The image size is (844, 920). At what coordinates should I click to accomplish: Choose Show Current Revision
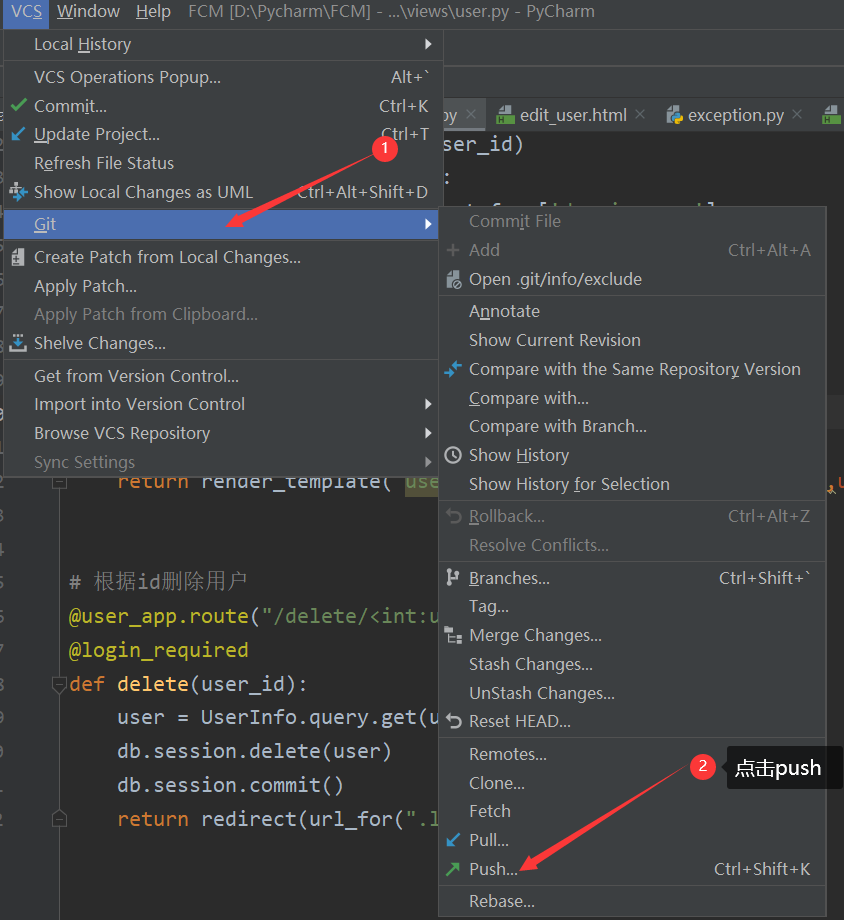(632, 340)
